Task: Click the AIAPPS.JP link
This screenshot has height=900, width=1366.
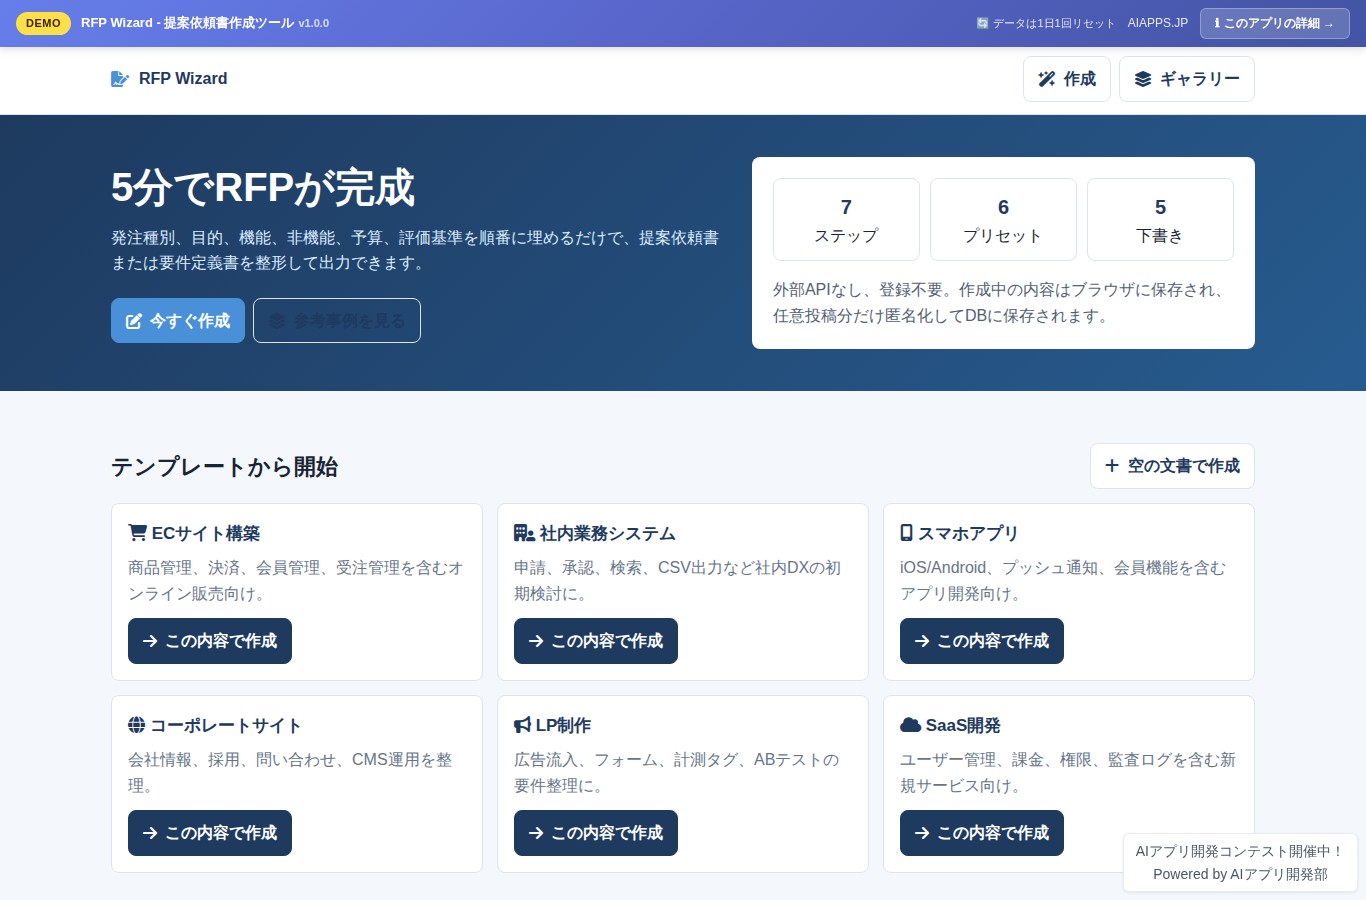Action: pyautogui.click(x=1158, y=23)
